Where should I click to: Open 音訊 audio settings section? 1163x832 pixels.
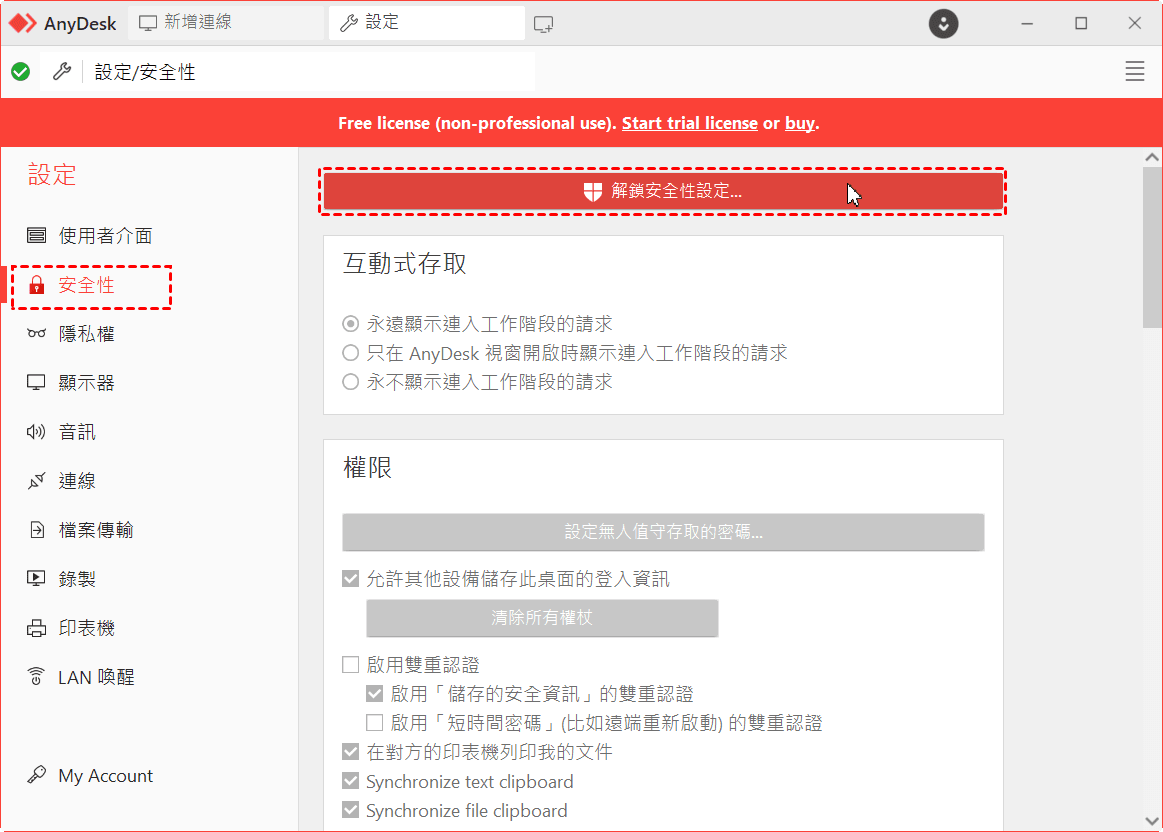(x=77, y=432)
